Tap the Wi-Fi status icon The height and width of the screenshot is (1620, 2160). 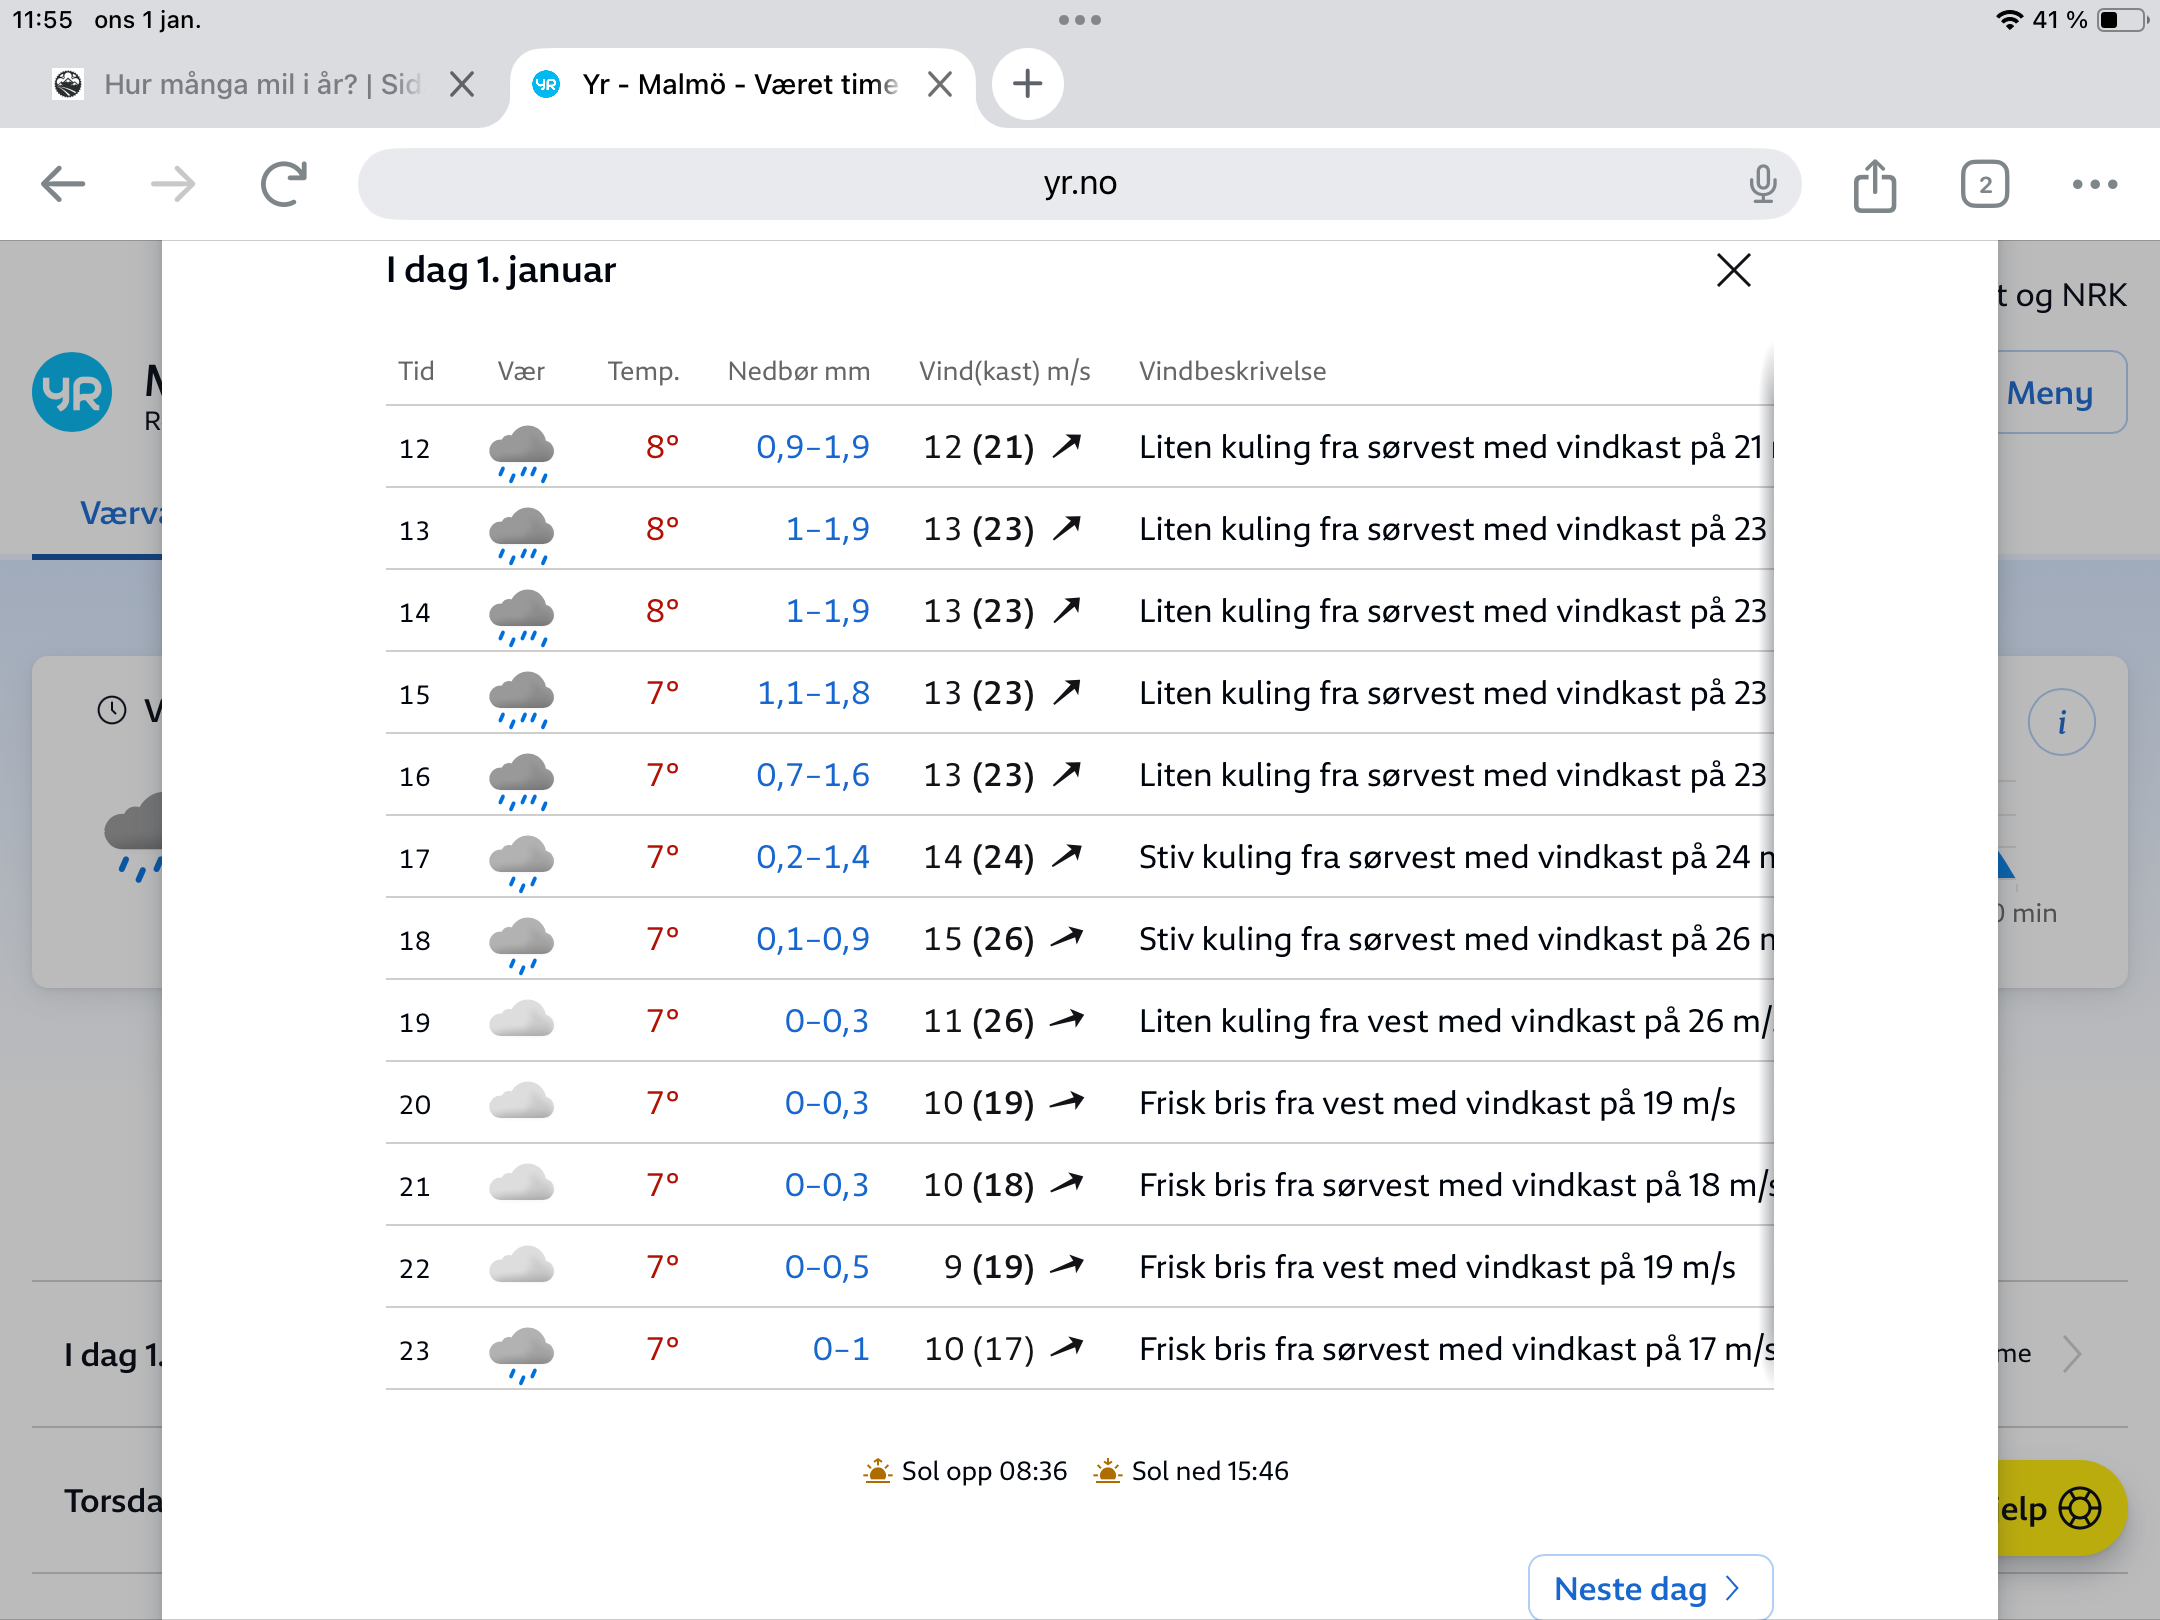(2009, 20)
